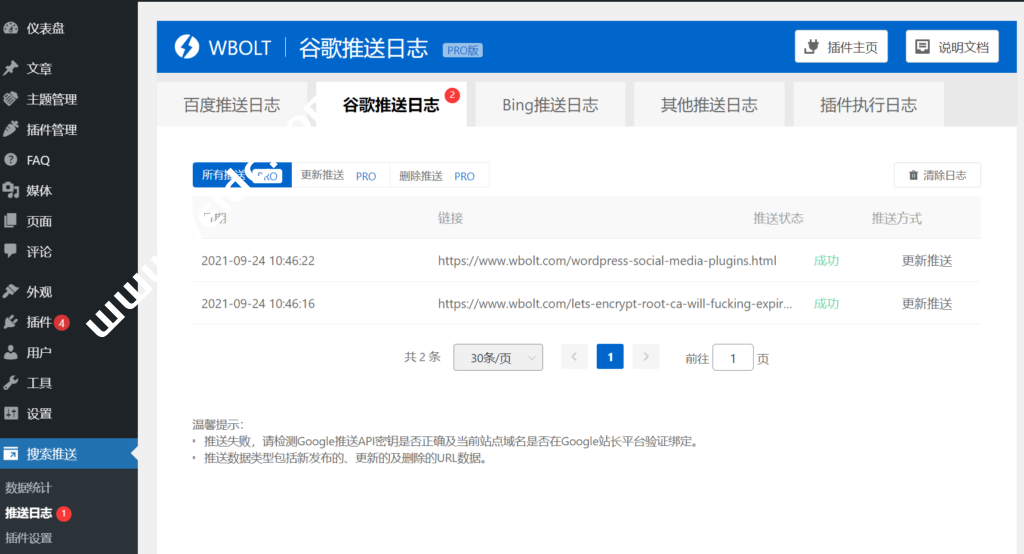Open the 仪表盘 dashboard icon
The width and height of the screenshot is (1024, 554).
point(10,28)
